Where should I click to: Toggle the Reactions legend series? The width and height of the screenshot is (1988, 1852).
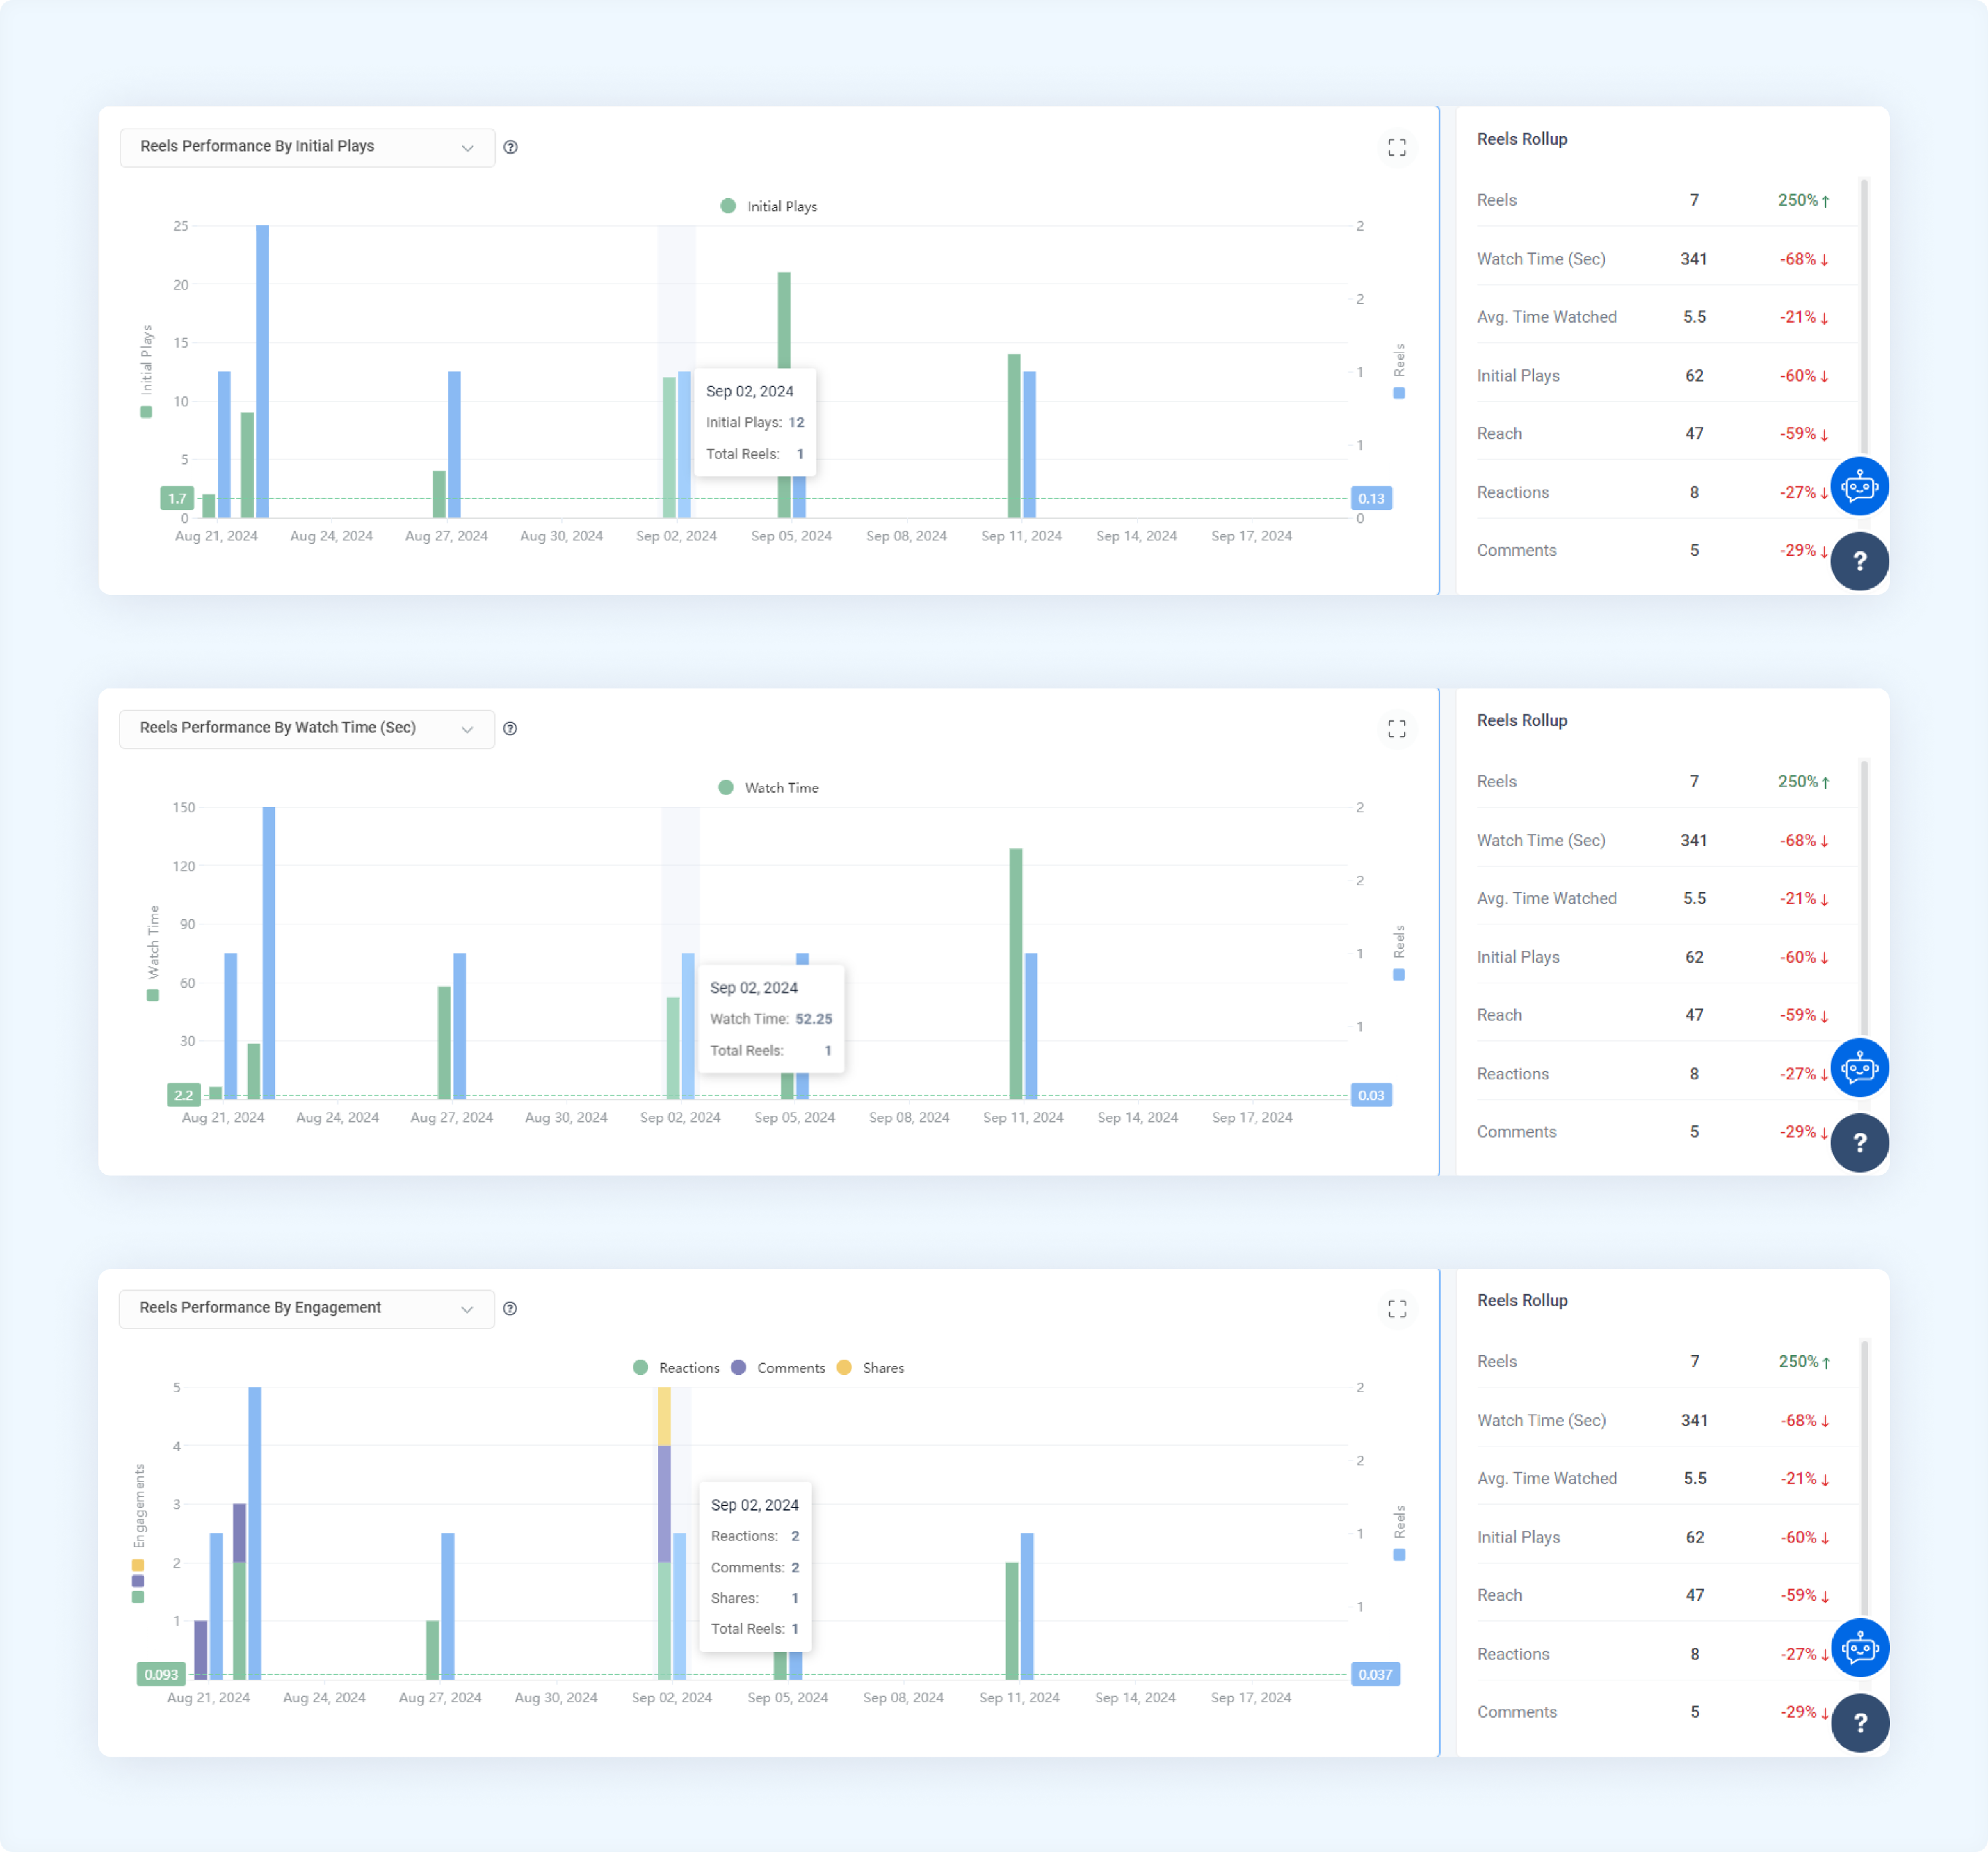(x=677, y=1368)
